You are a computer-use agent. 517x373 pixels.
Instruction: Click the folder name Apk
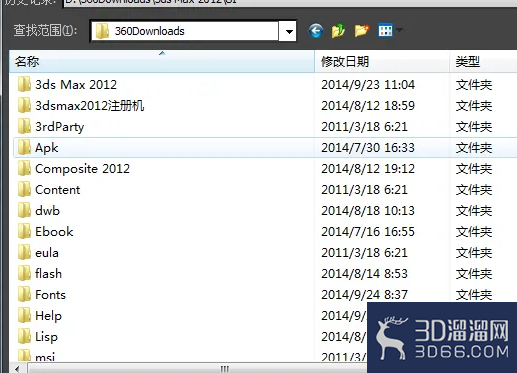[47, 148]
